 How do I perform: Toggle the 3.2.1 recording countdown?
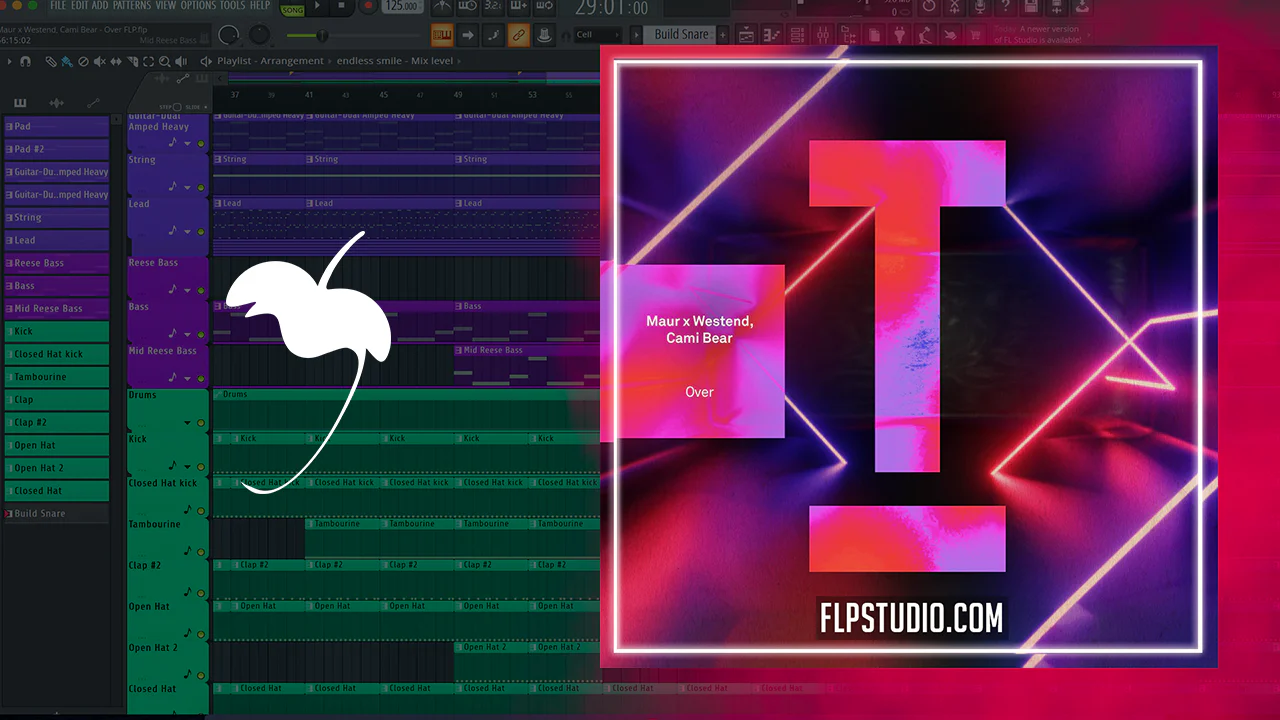coord(493,6)
